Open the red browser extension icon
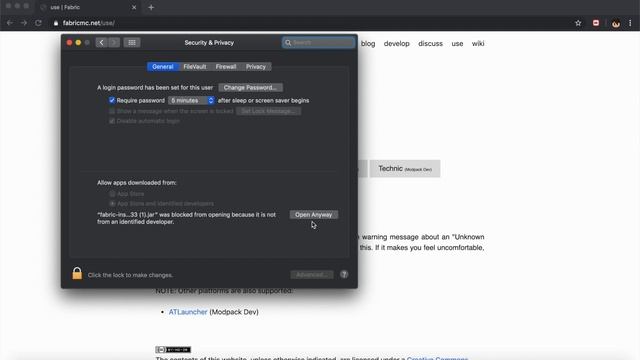This screenshot has width=640, height=360. pos(596,23)
